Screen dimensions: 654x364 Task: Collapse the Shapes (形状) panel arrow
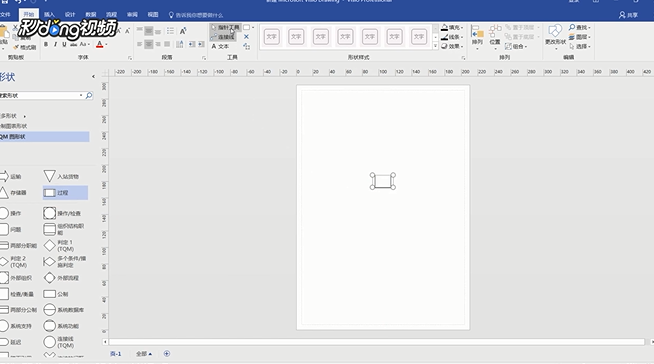(x=93, y=77)
